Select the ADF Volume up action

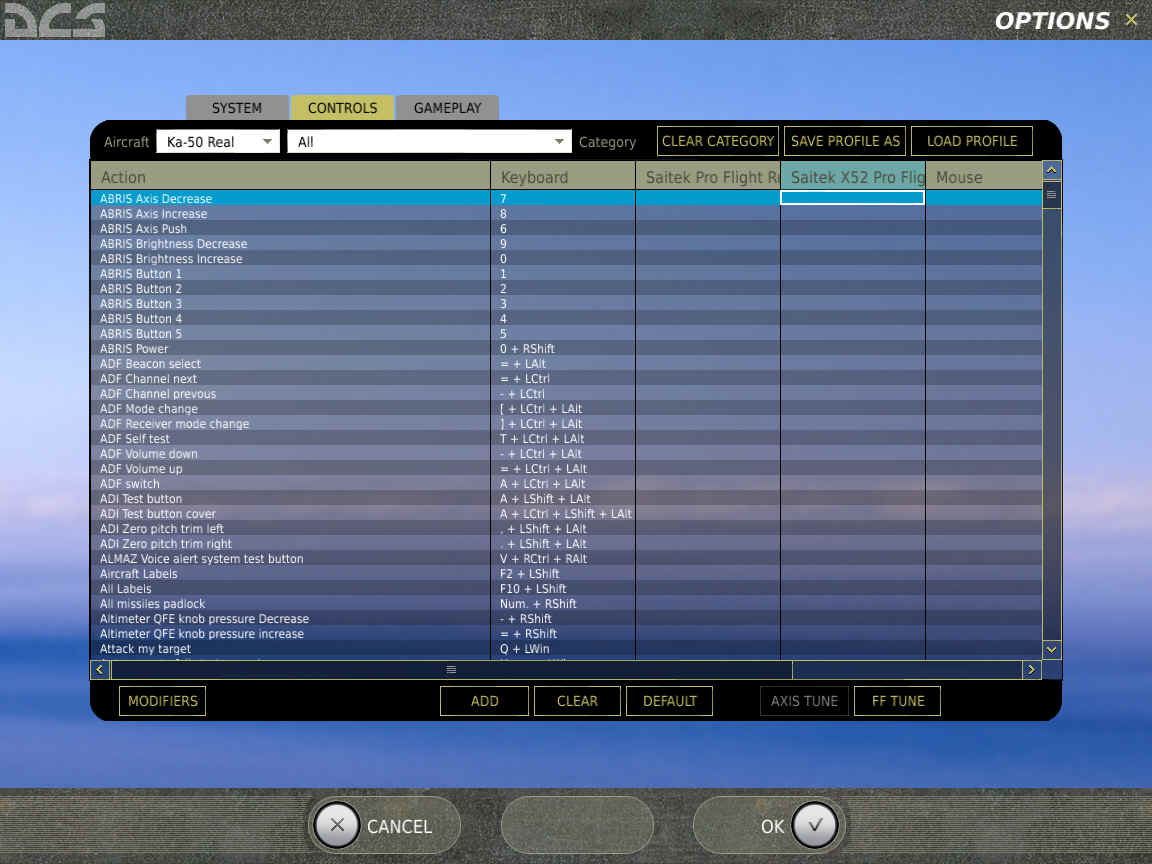(141, 469)
